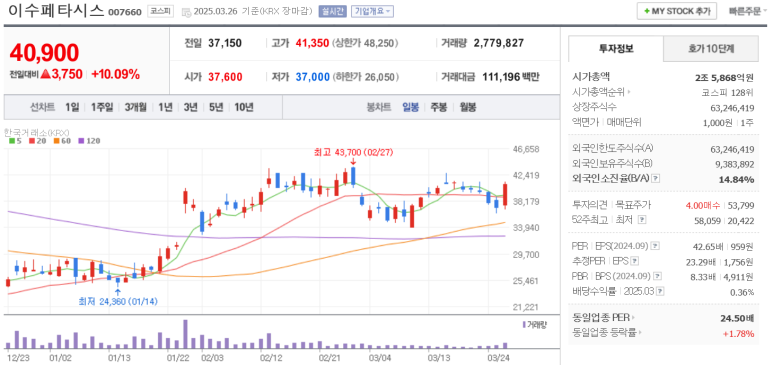Image resolution: width=773 pixels, height=365 pixels.
Task: Open the 동일업종 등락률 link
Action: [606, 333]
